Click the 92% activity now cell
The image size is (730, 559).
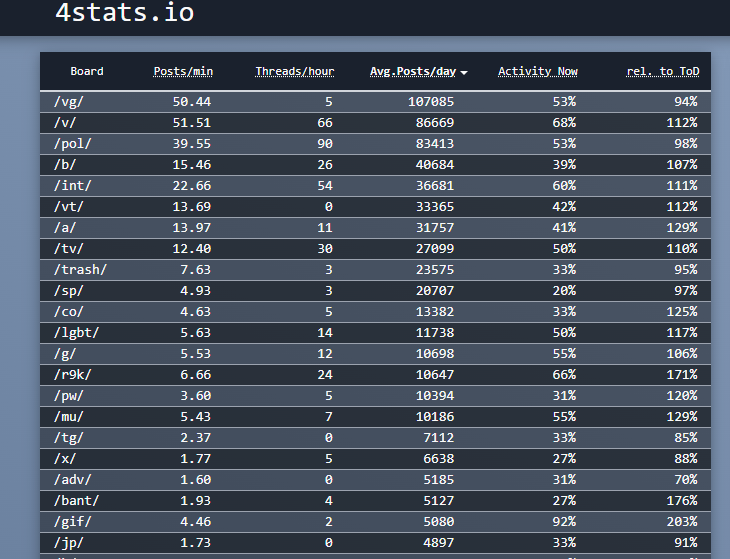coord(564,522)
